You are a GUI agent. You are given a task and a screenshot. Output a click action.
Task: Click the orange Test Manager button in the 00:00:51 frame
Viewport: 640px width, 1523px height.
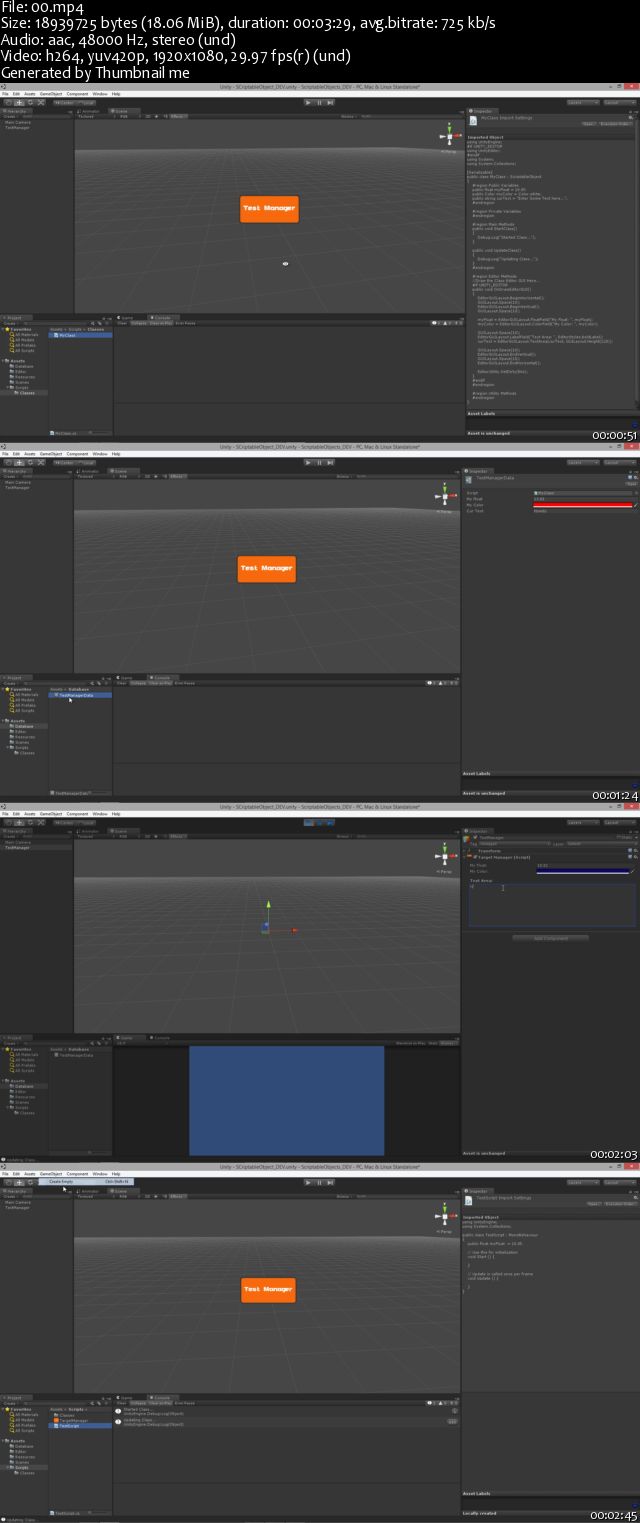pyautogui.click(x=269, y=208)
